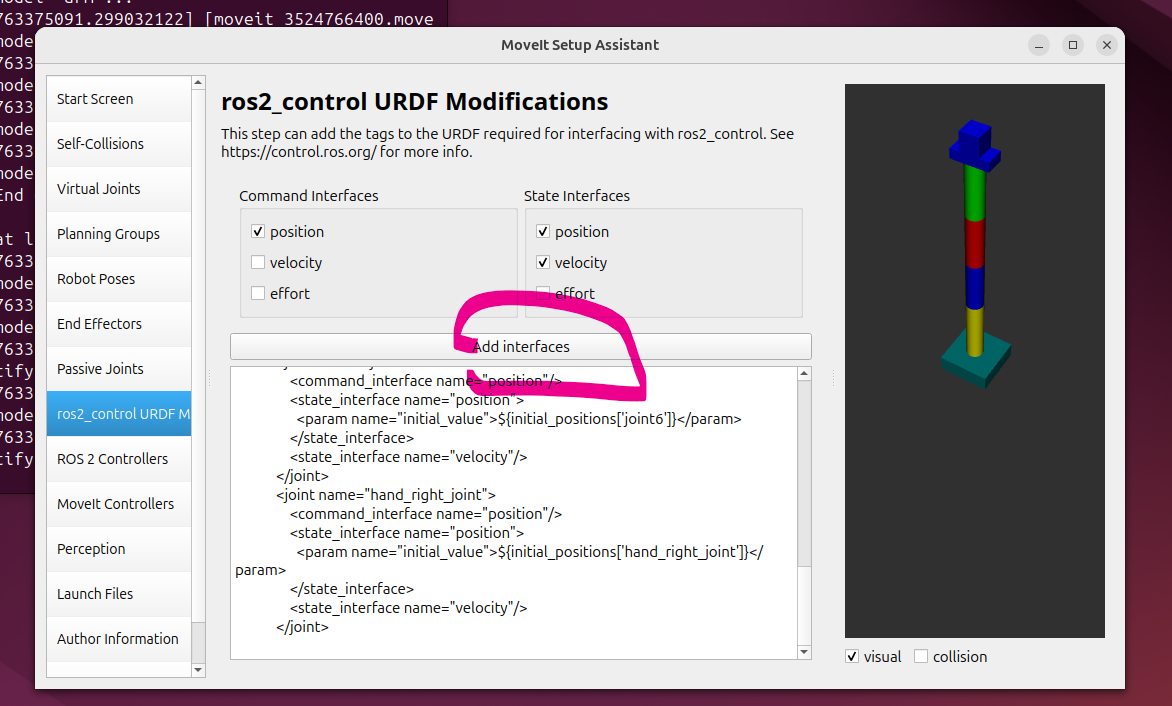
Task: Open ROS 2 Controllers step
Action: coord(119,459)
